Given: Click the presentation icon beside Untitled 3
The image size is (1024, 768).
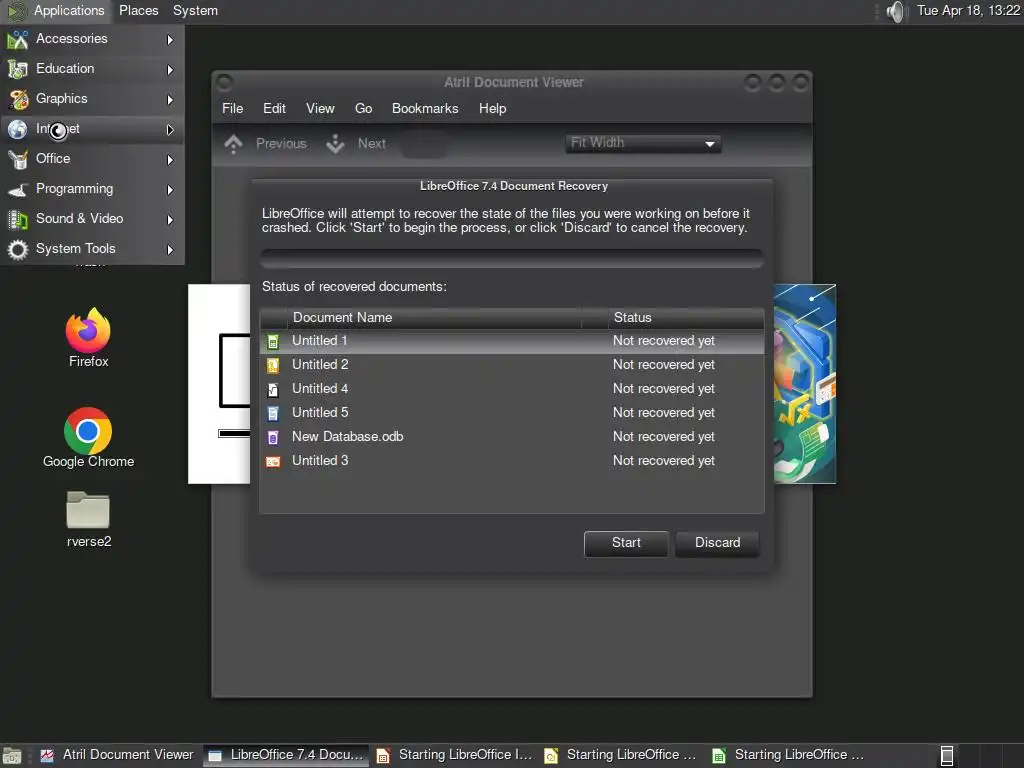Looking at the screenshot, I should point(273,462).
